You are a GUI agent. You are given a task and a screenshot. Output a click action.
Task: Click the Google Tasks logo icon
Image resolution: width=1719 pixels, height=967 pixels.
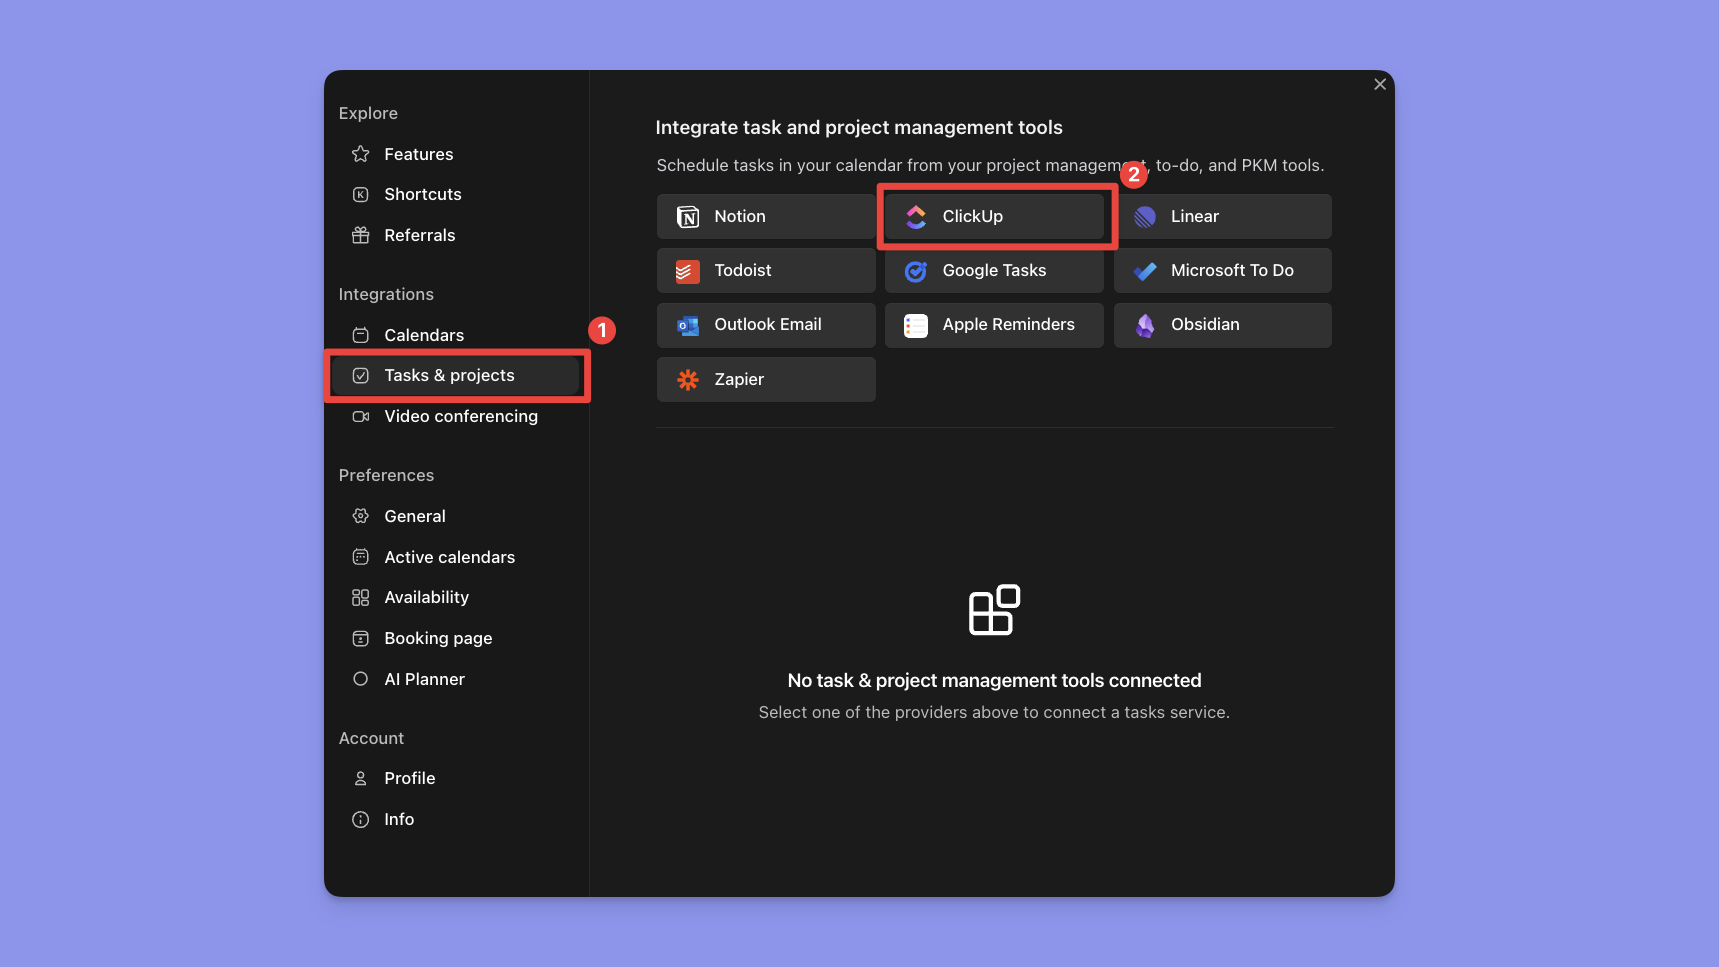click(x=916, y=270)
